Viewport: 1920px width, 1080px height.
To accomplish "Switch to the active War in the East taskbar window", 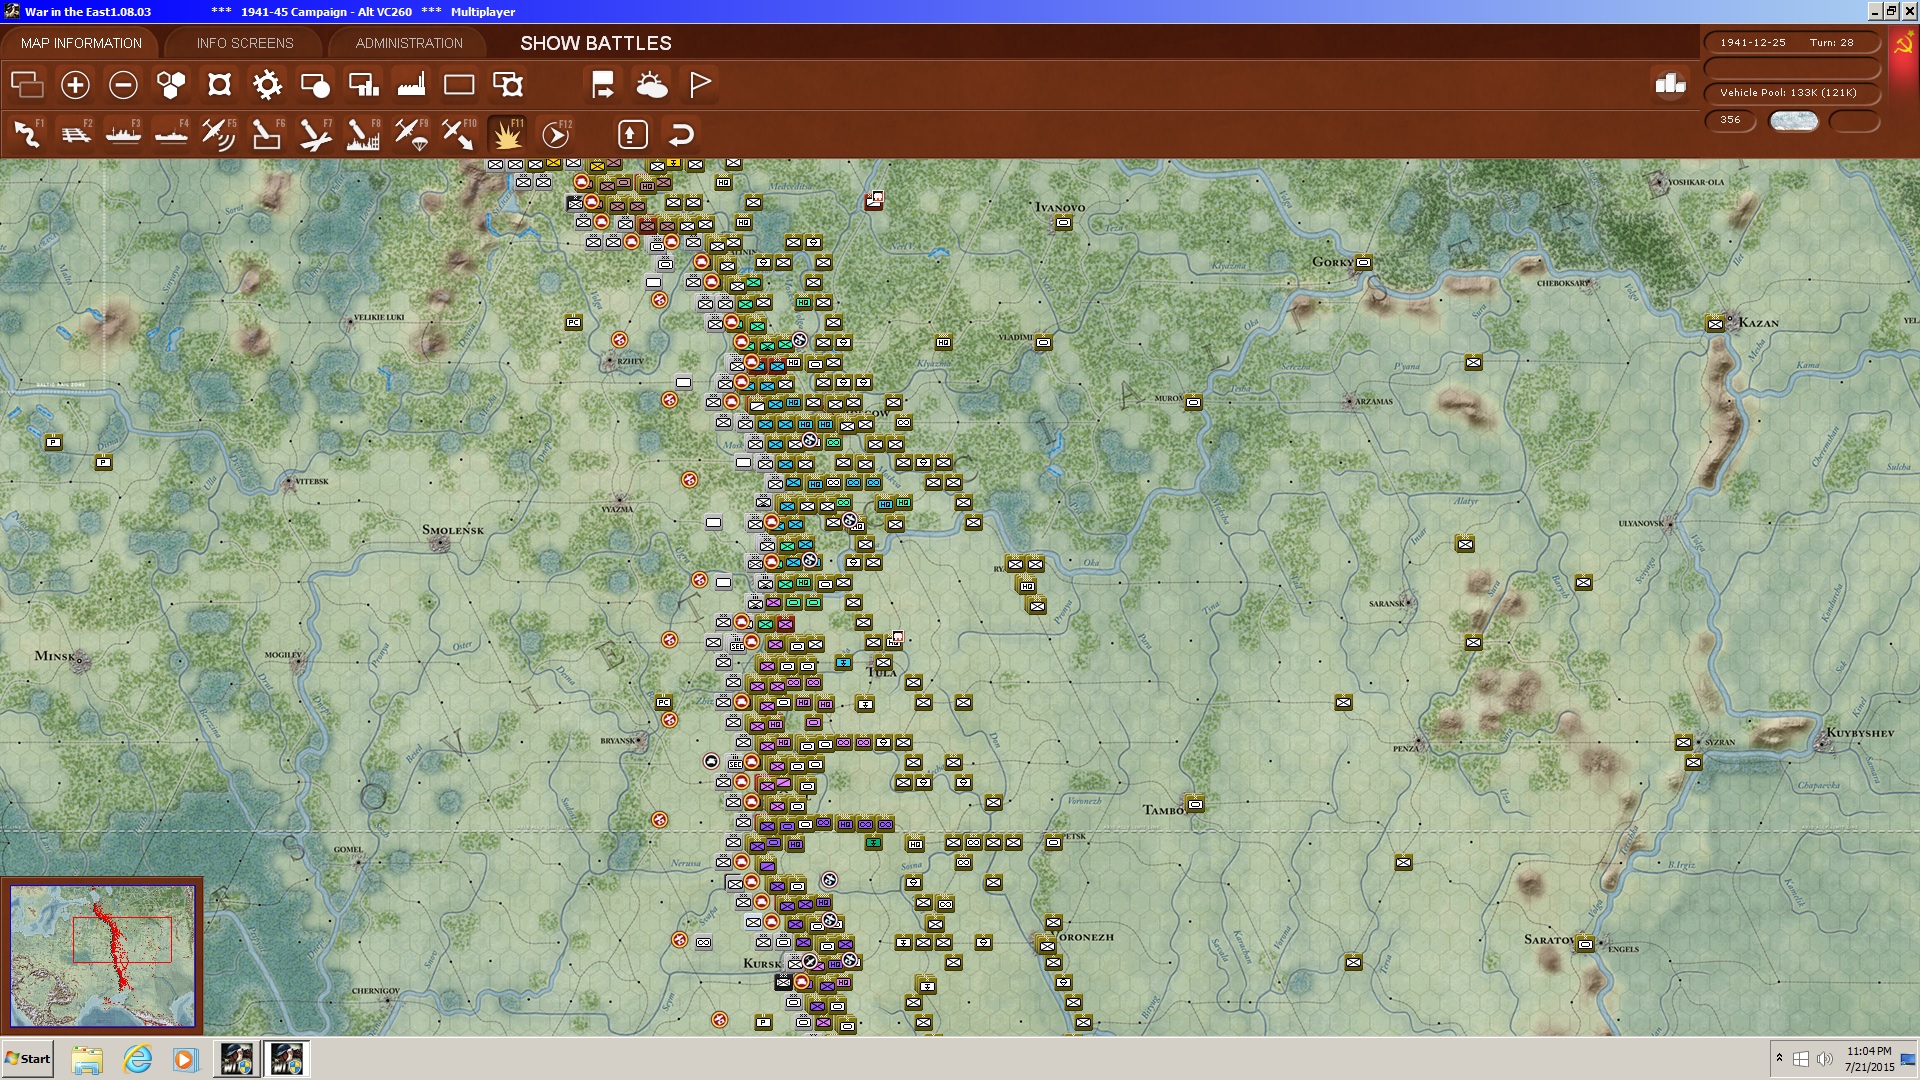I will (x=287, y=1059).
